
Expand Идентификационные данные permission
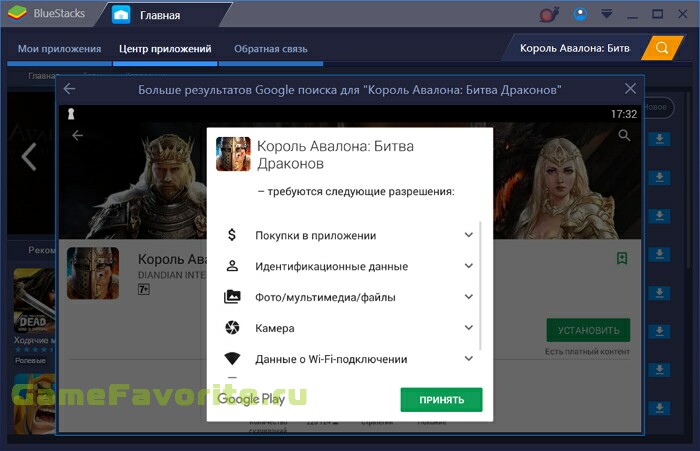pos(468,266)
